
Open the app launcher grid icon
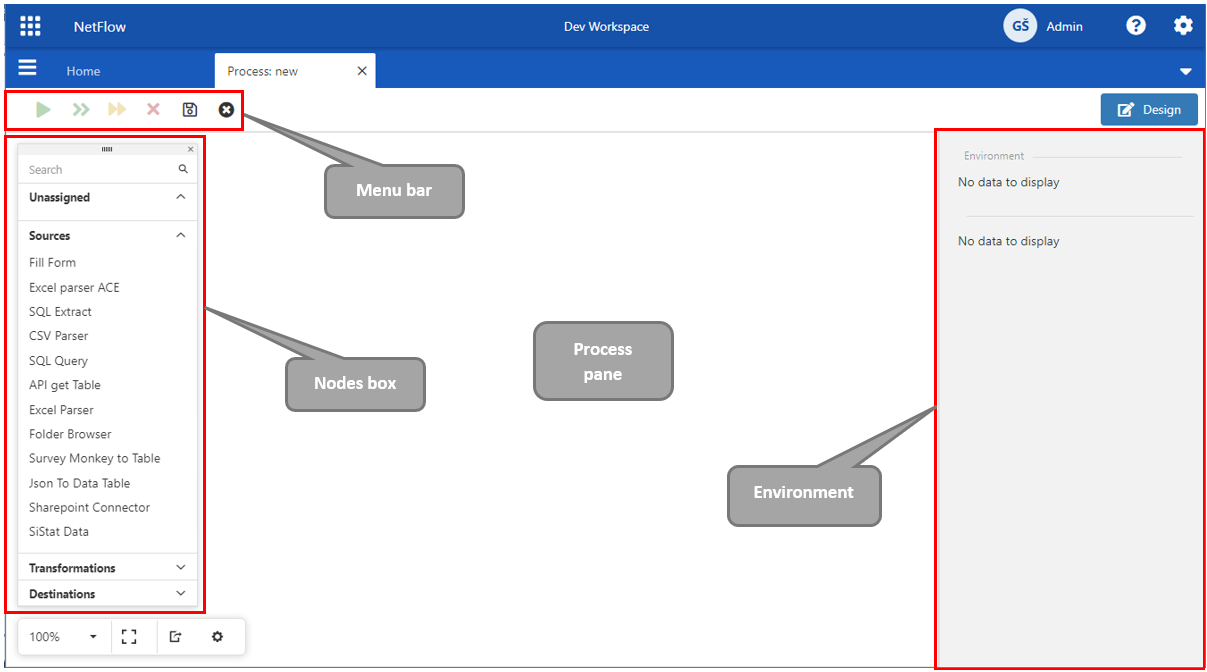pos(31,26)
